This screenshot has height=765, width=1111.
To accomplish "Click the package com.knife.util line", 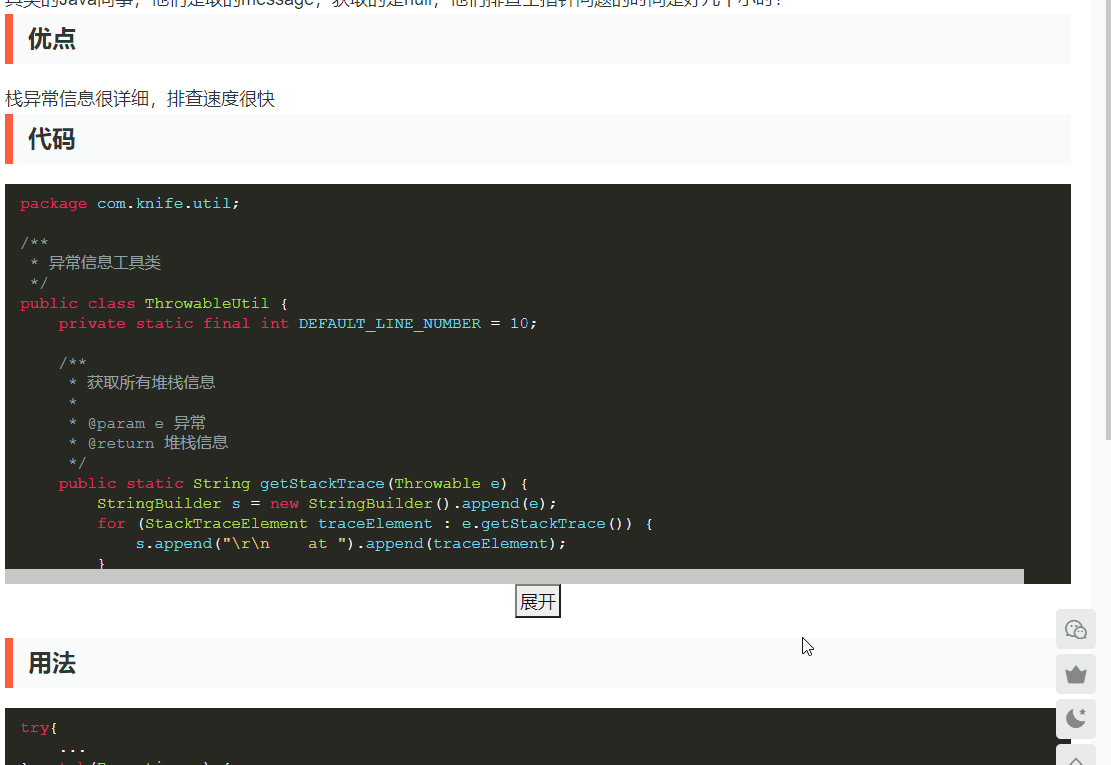I will 130,203.
